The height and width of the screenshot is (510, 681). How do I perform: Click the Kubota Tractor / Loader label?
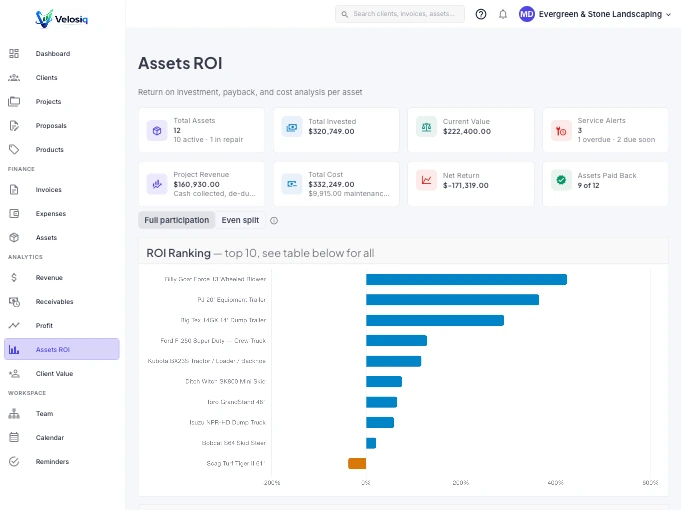(207, 361)
